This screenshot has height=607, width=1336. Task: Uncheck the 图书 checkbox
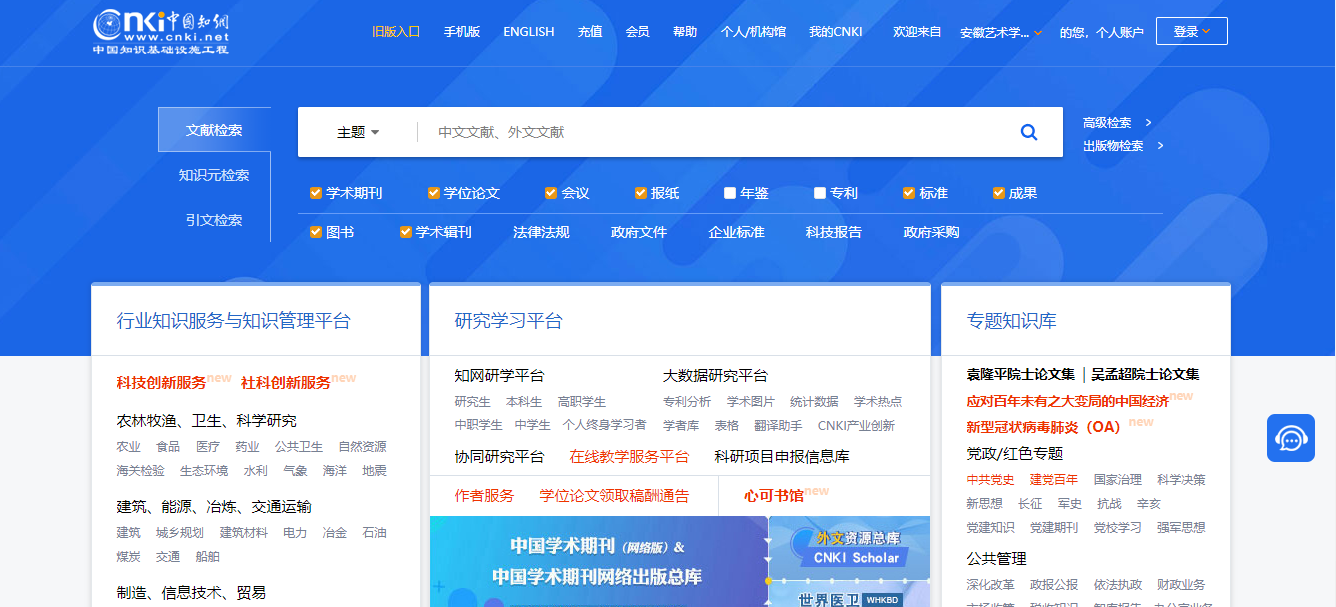coord(316,232)
